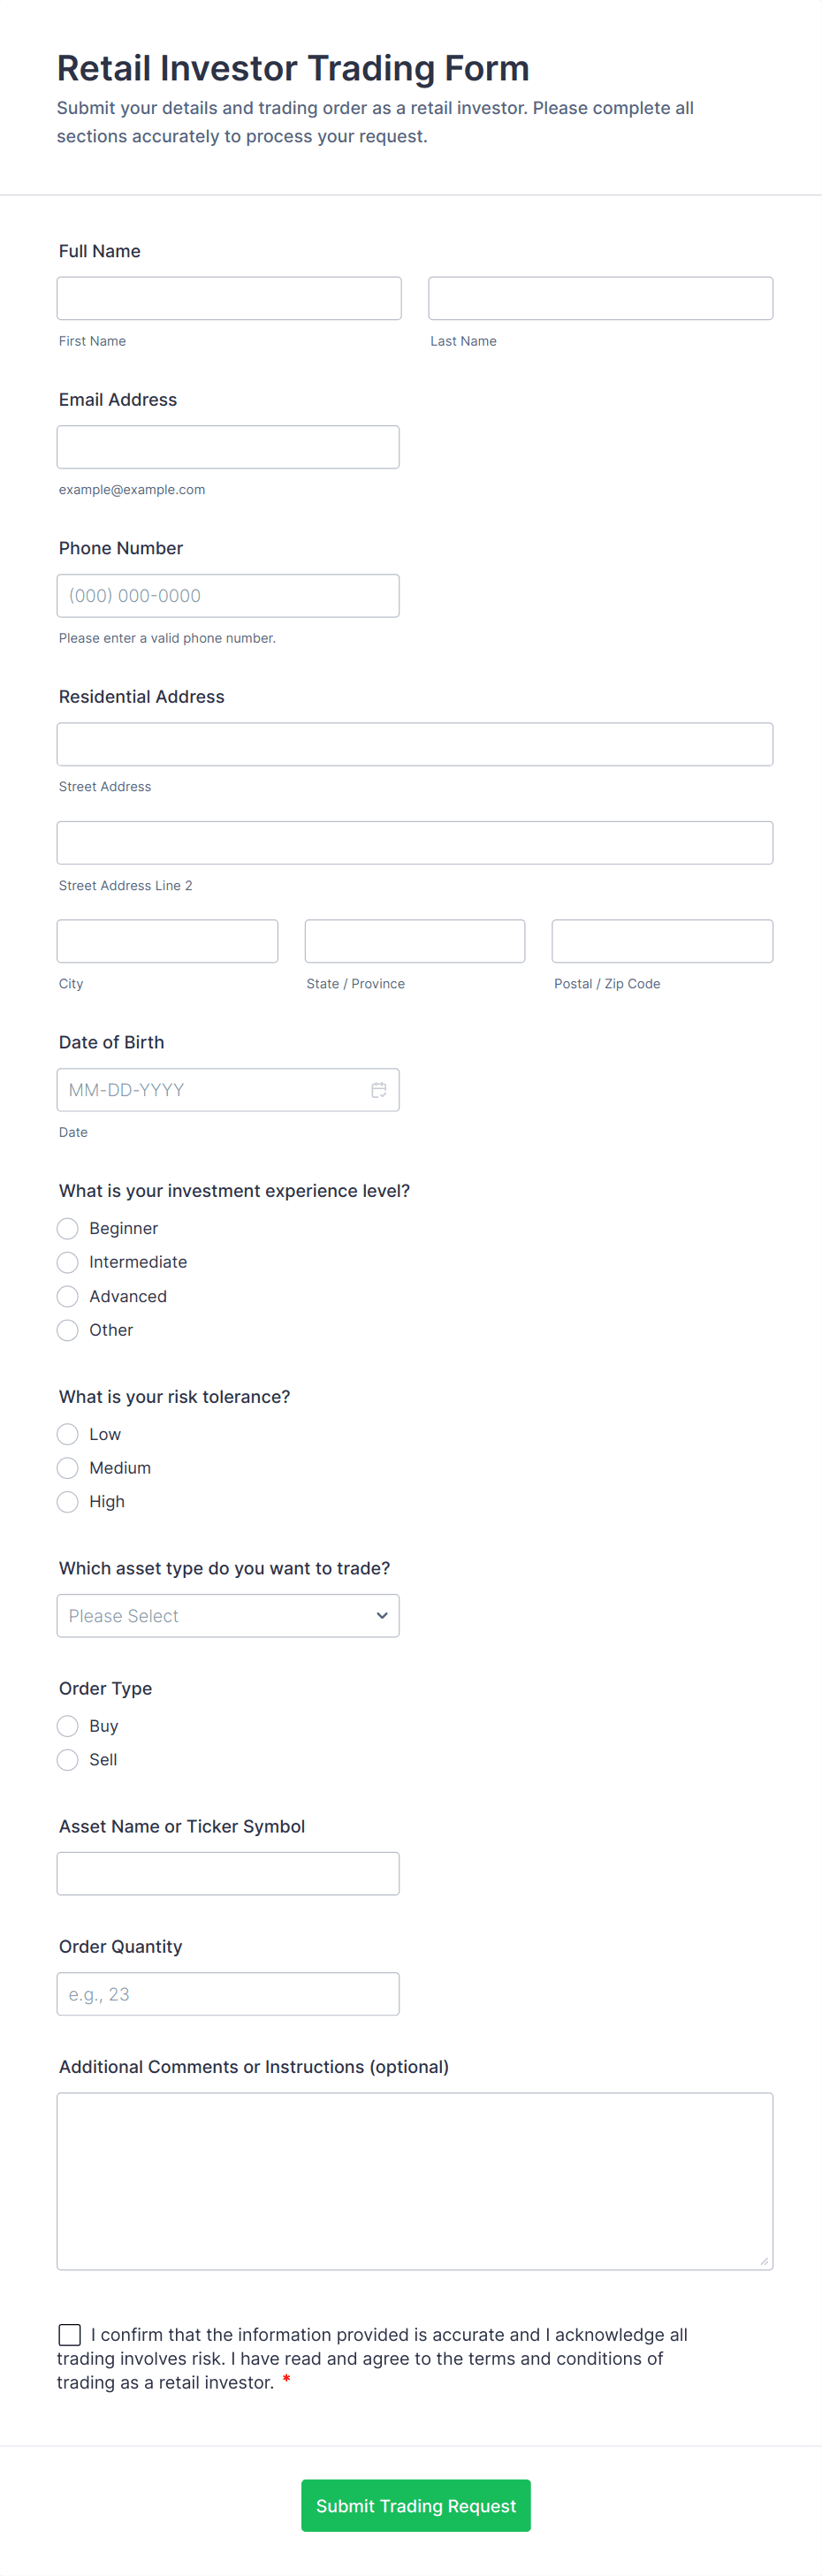
Task: Focus the Phone Number input
Action: [x=228, y=596]
